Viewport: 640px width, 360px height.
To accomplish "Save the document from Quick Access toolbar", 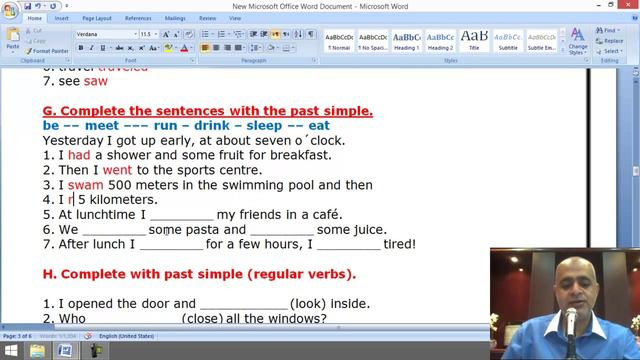I will tap(27, 6).
